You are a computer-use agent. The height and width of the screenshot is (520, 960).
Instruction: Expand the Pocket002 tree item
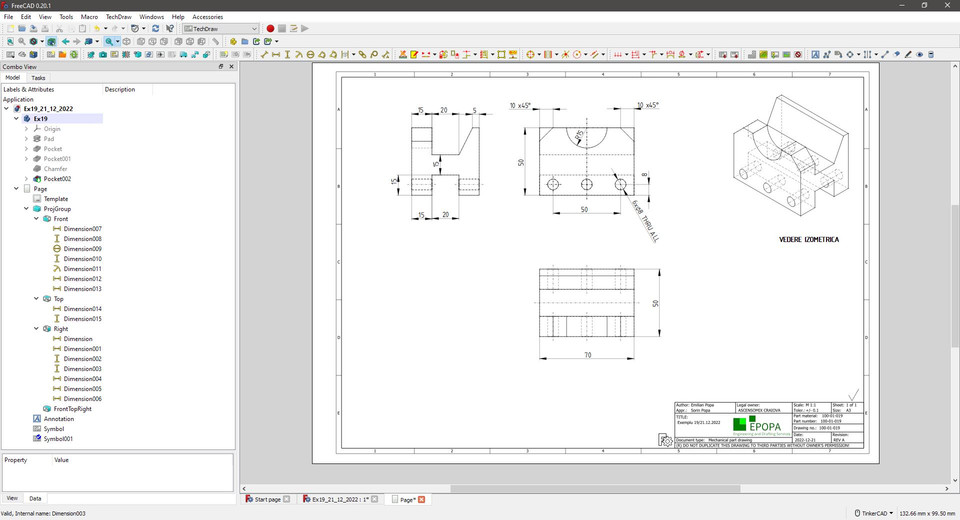(x=27, y=179)
